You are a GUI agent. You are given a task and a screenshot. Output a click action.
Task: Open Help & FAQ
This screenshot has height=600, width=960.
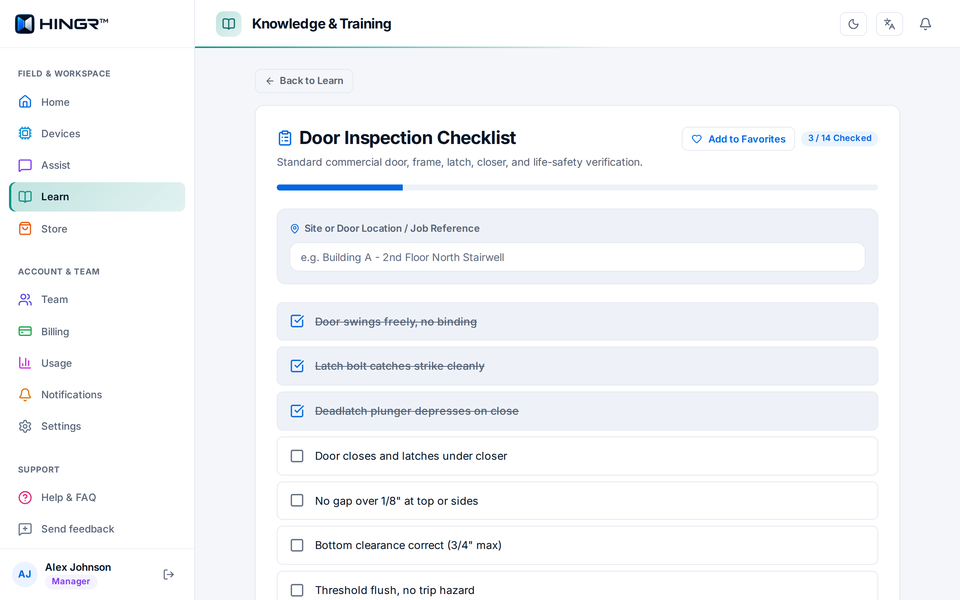pos(97,497)
